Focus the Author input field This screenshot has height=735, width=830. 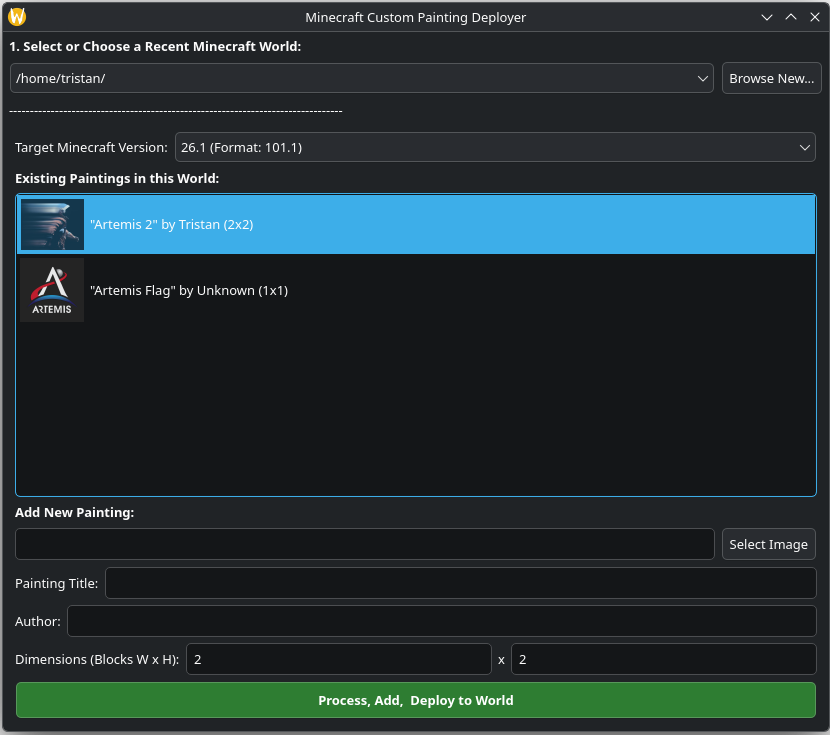(441, 621)
